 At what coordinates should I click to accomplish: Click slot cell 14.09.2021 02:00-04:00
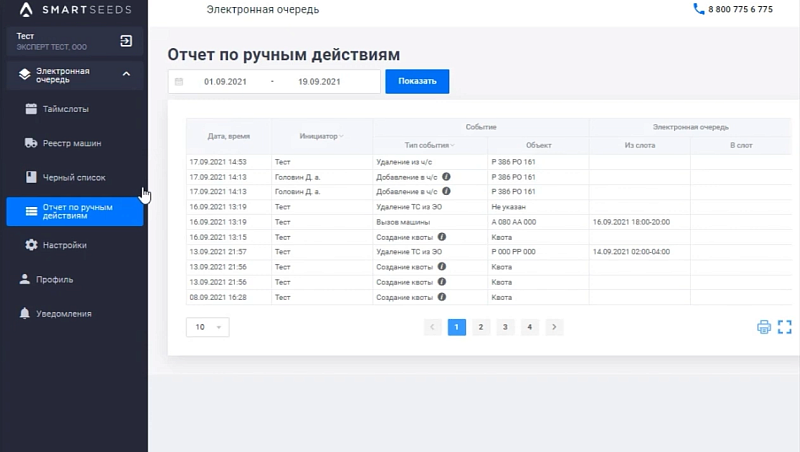tap(640, 252)
